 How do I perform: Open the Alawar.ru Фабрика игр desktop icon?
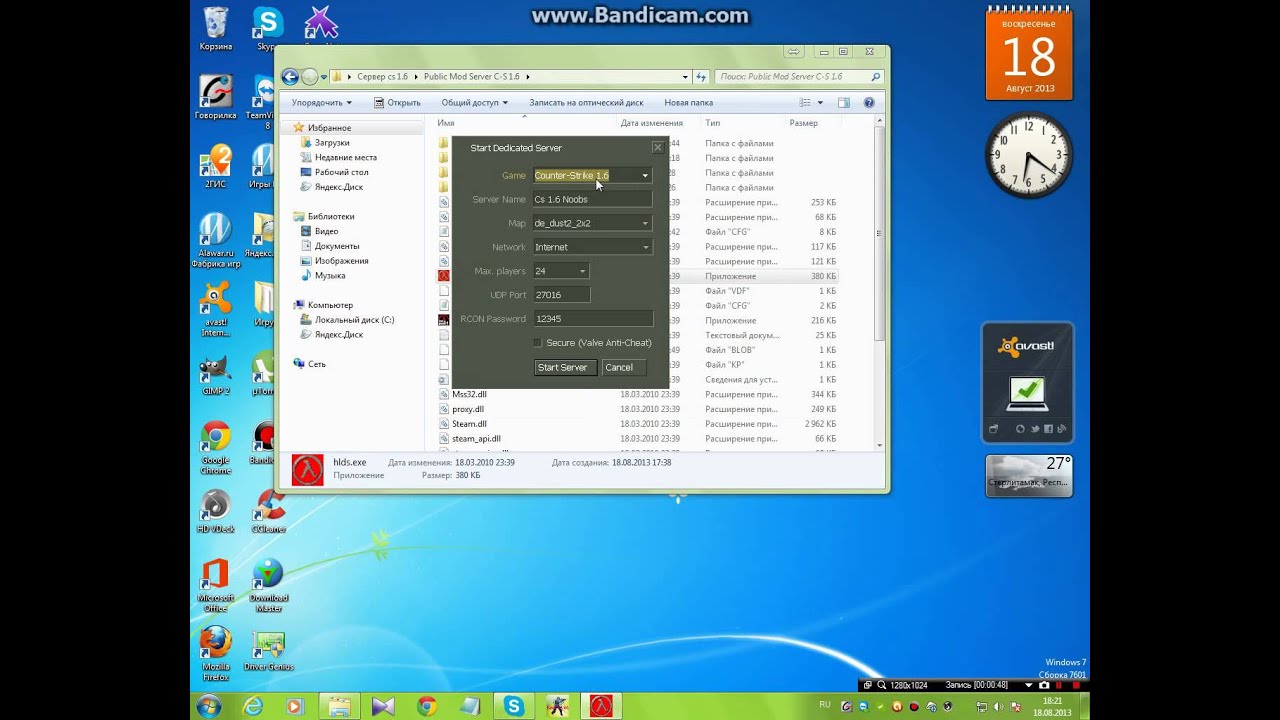(215, 241)
